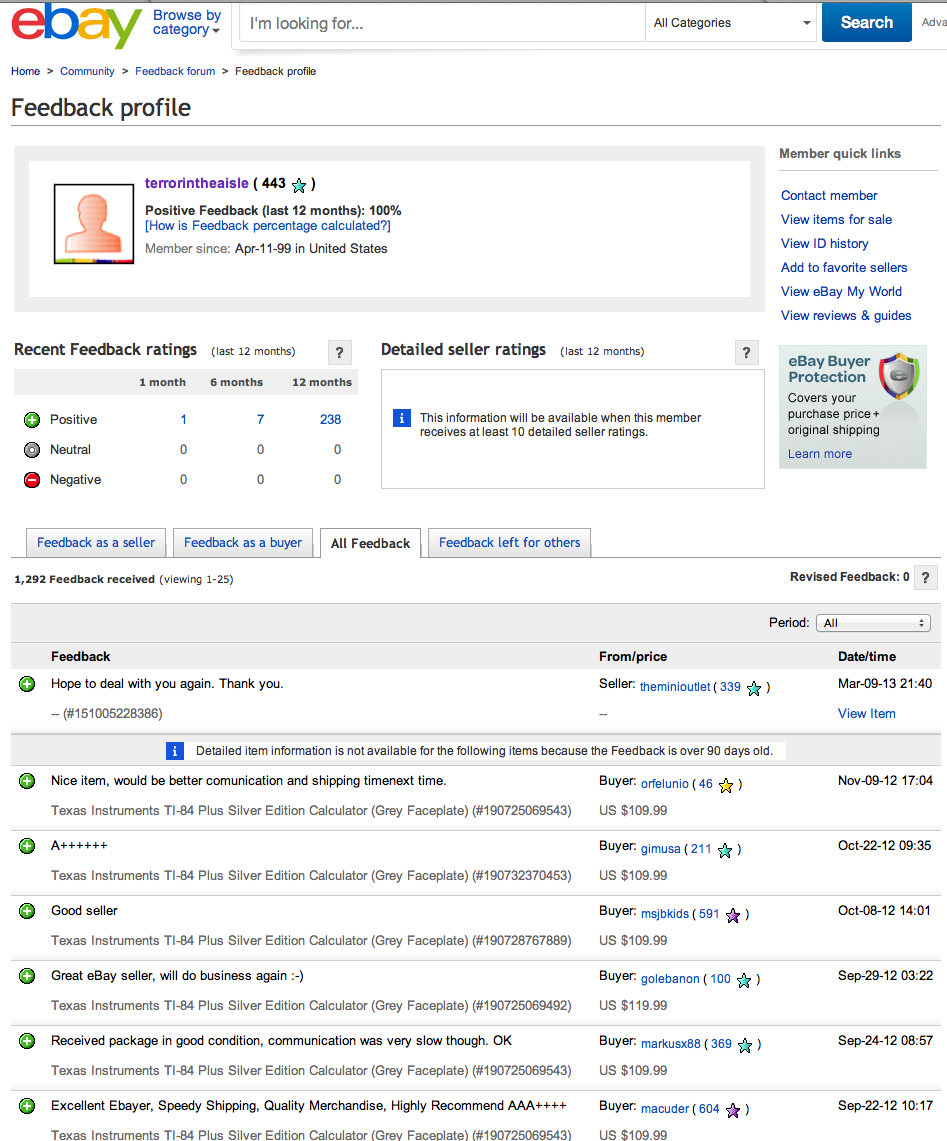Screen dimensions: 947x1141
Task: Open the Period dropdown set to All
Action: [x=873, y=623]
